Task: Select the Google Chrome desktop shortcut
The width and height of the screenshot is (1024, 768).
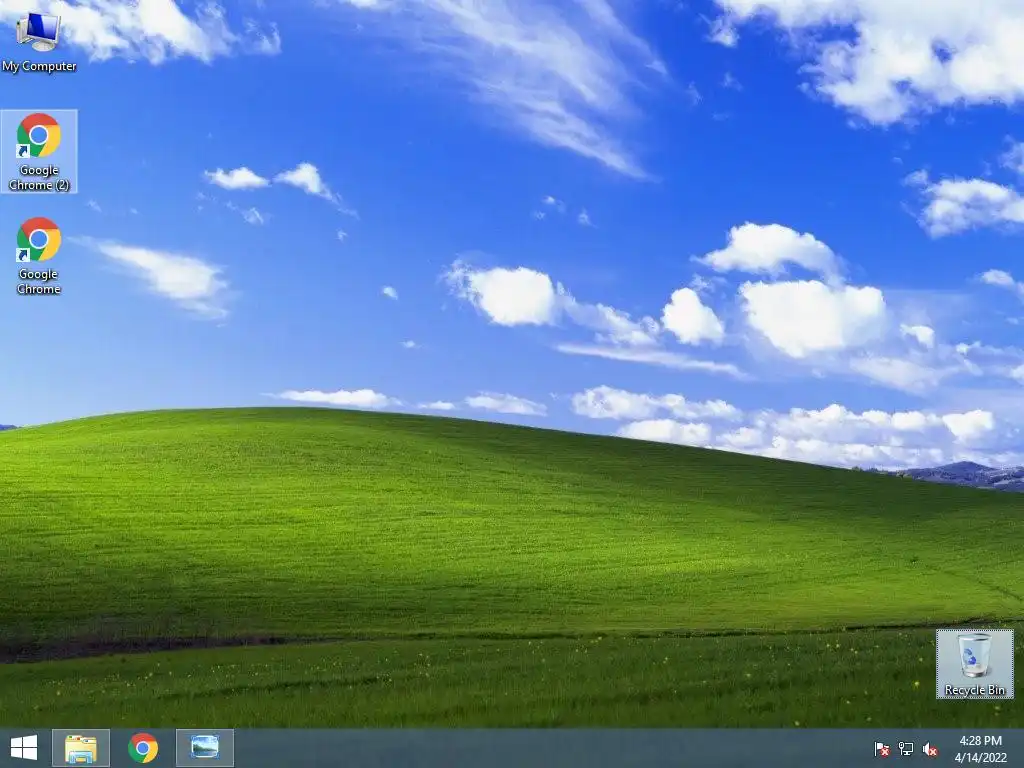Action: tap(39, 255)
